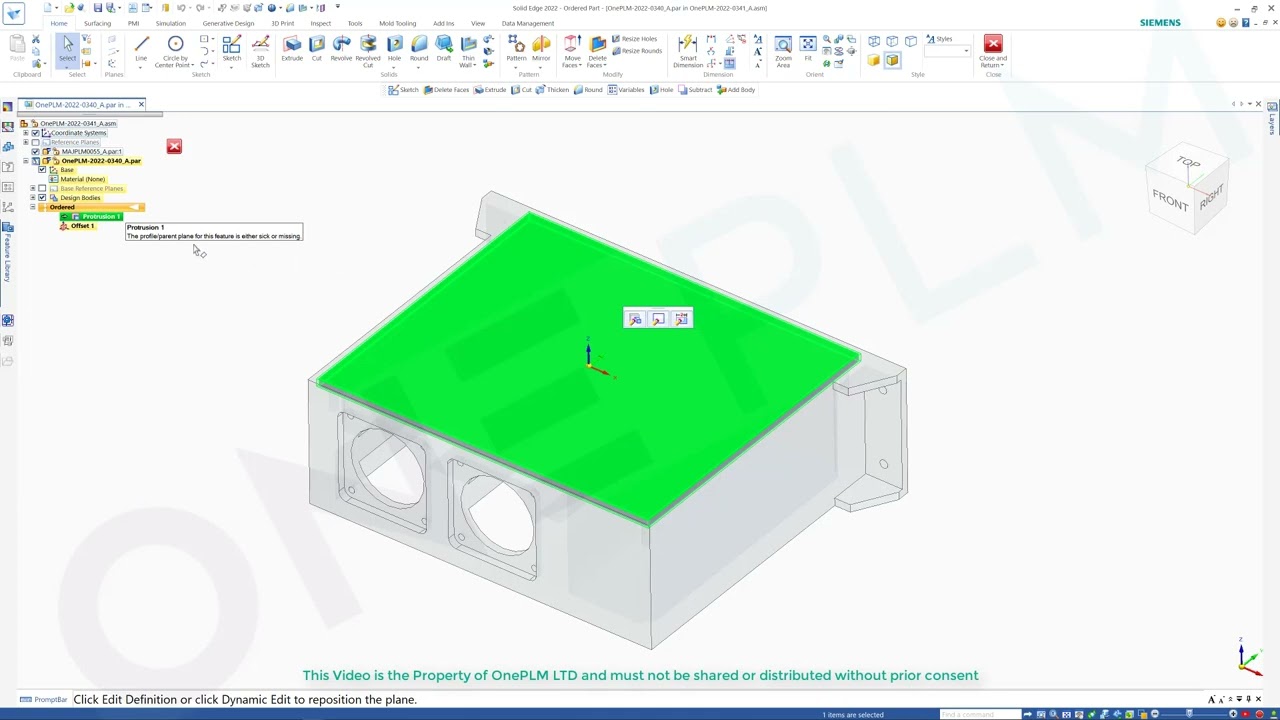Viewport: 1280px width, 720px height.
Task: Click the Smart Dimension tool
Action: [x=688, y=51]
